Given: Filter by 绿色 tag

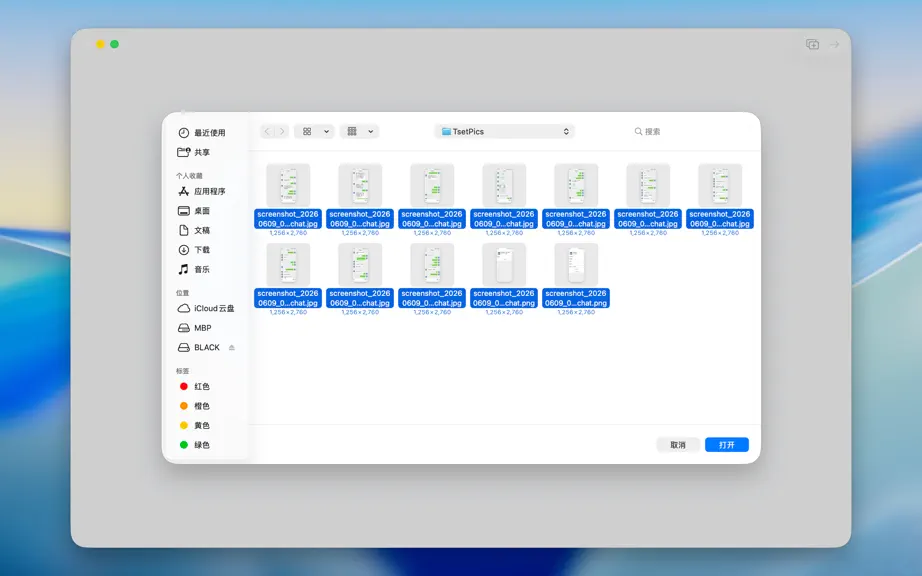Looking at the screenshot, I should point(194,445).
